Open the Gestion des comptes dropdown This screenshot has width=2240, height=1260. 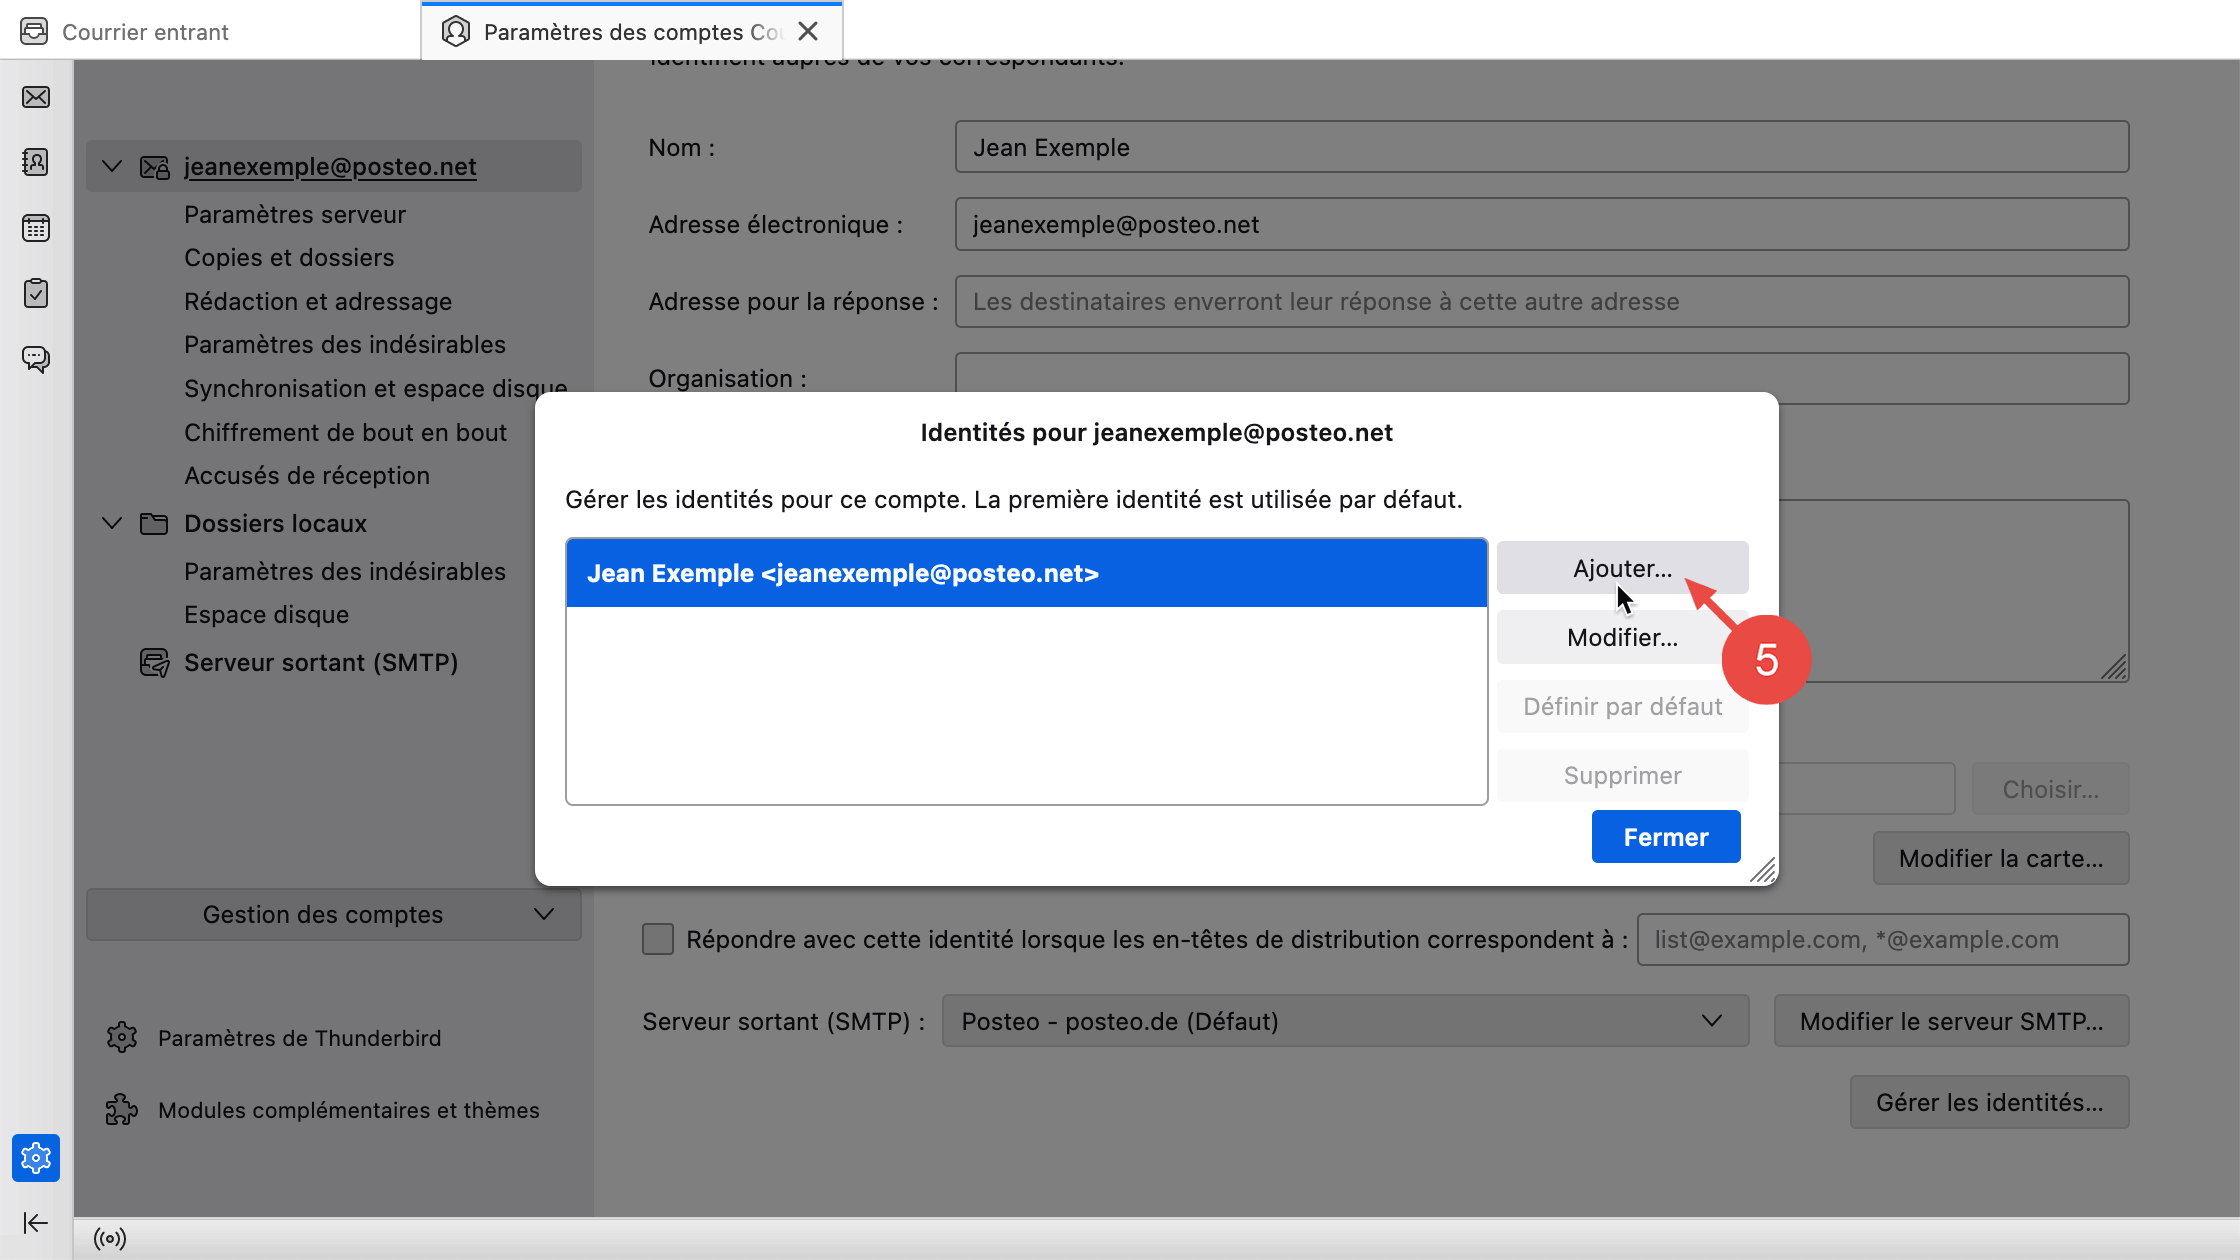pyautogui.click(x=333, y=914)
